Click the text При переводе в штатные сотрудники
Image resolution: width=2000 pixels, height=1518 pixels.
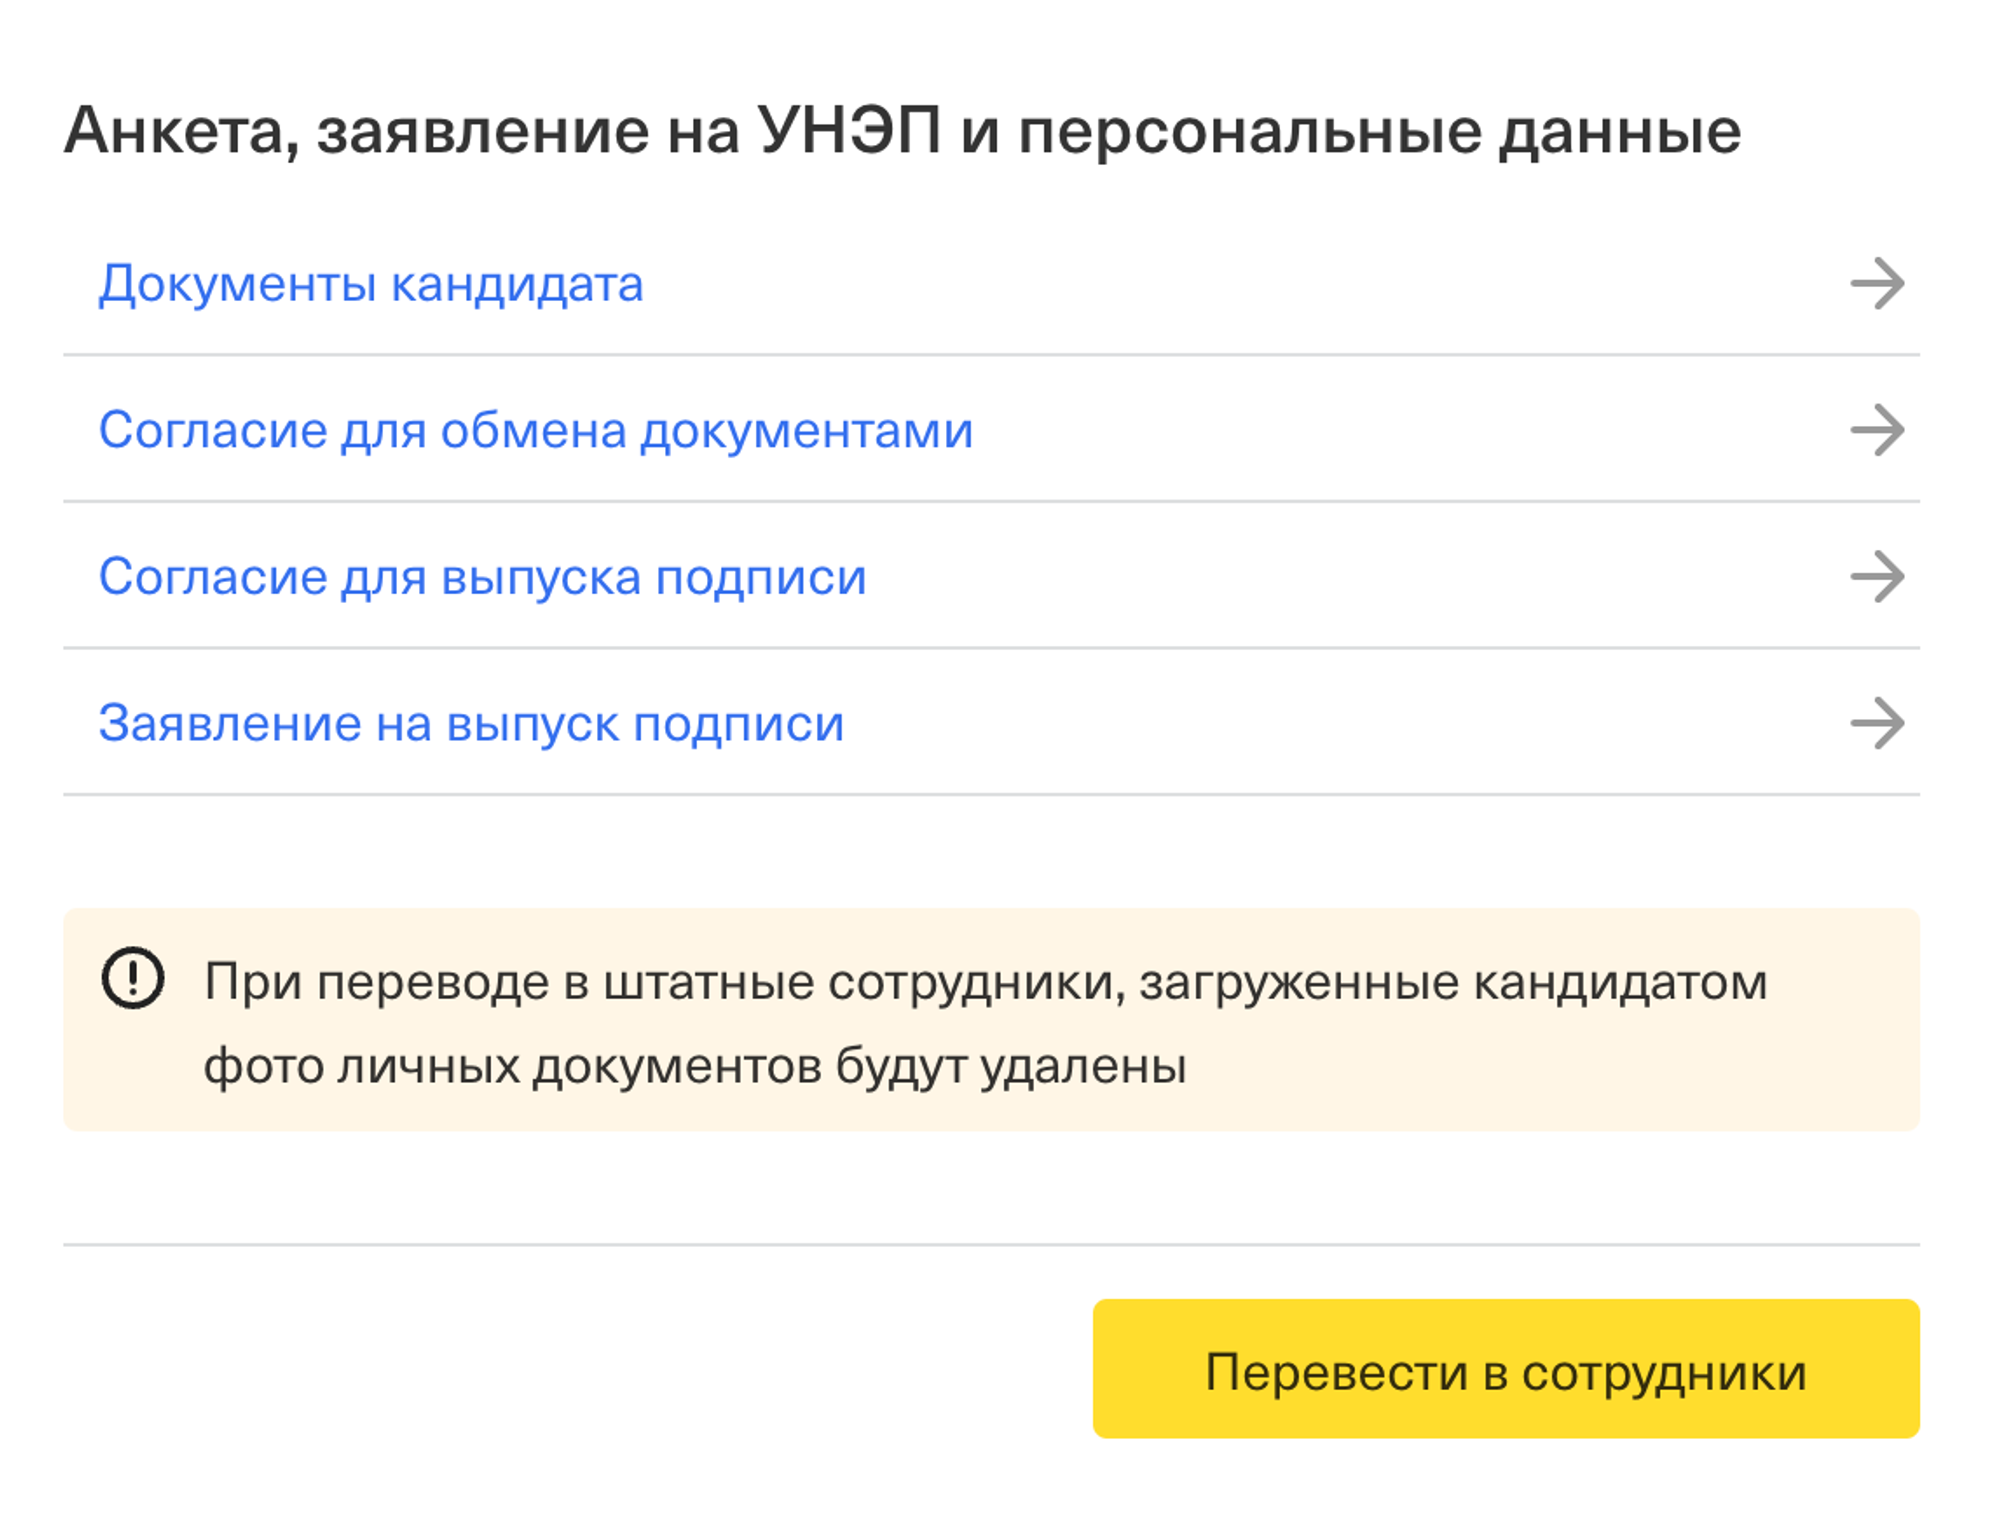(660, 982)
